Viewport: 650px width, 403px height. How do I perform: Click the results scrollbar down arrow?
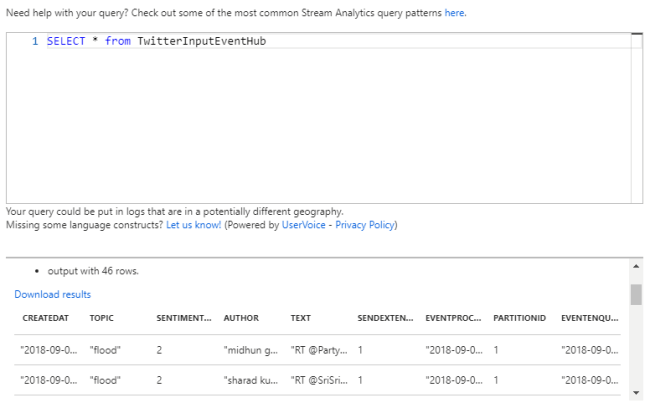click(x=636, y=393)
